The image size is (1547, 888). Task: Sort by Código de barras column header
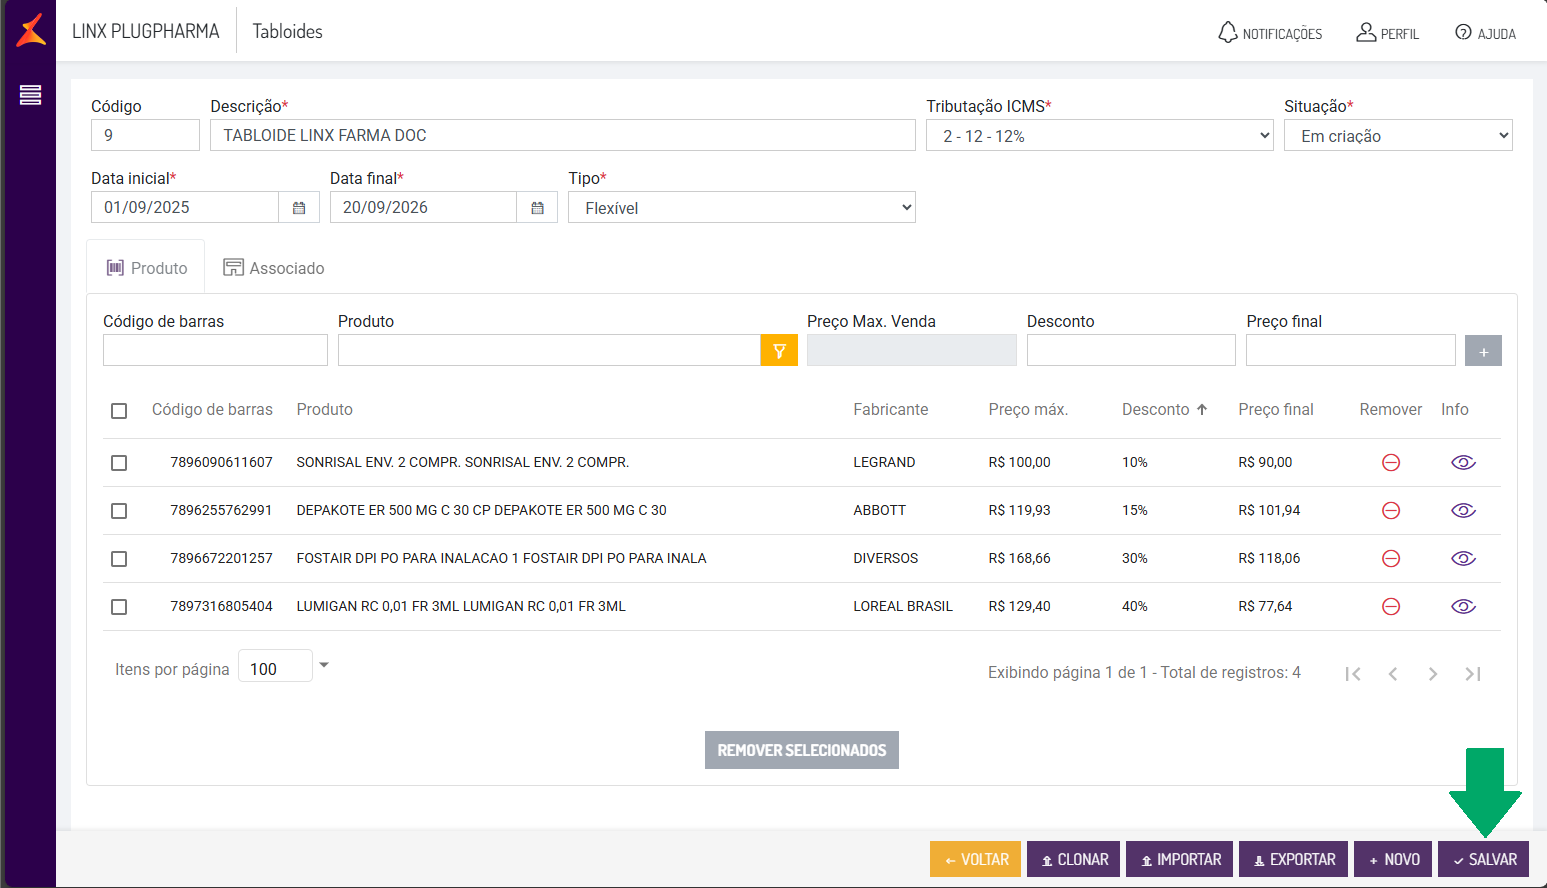(212, 409)
